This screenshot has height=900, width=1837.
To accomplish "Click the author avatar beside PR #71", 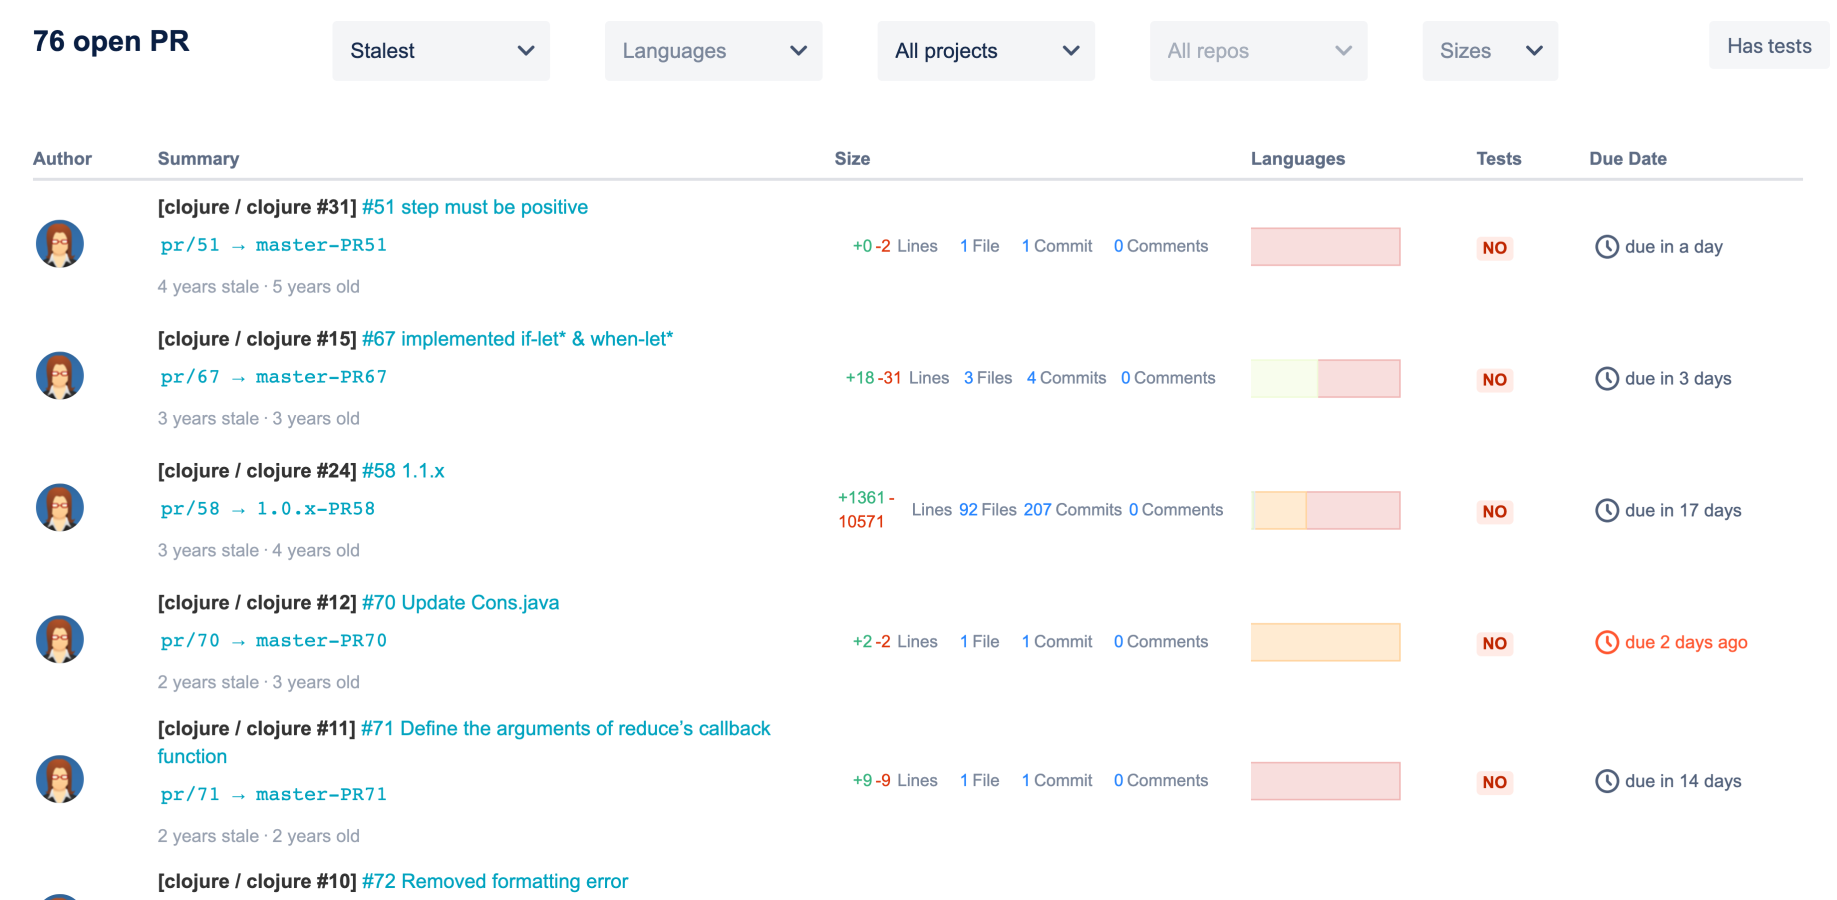I will (x=59, y=779).
